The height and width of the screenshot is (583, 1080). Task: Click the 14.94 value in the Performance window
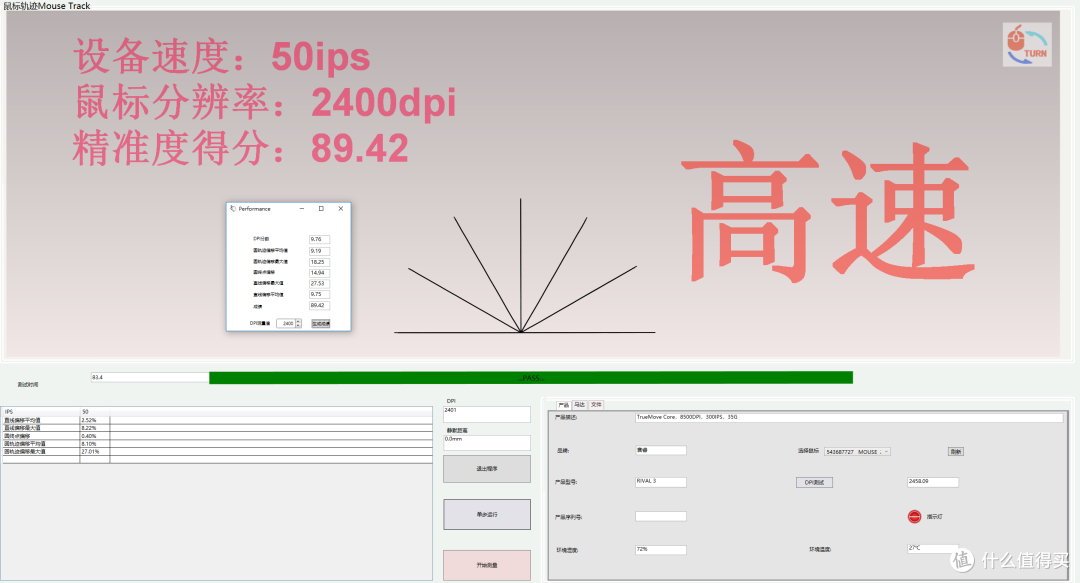pyautogui.click(x=320, y=273)
